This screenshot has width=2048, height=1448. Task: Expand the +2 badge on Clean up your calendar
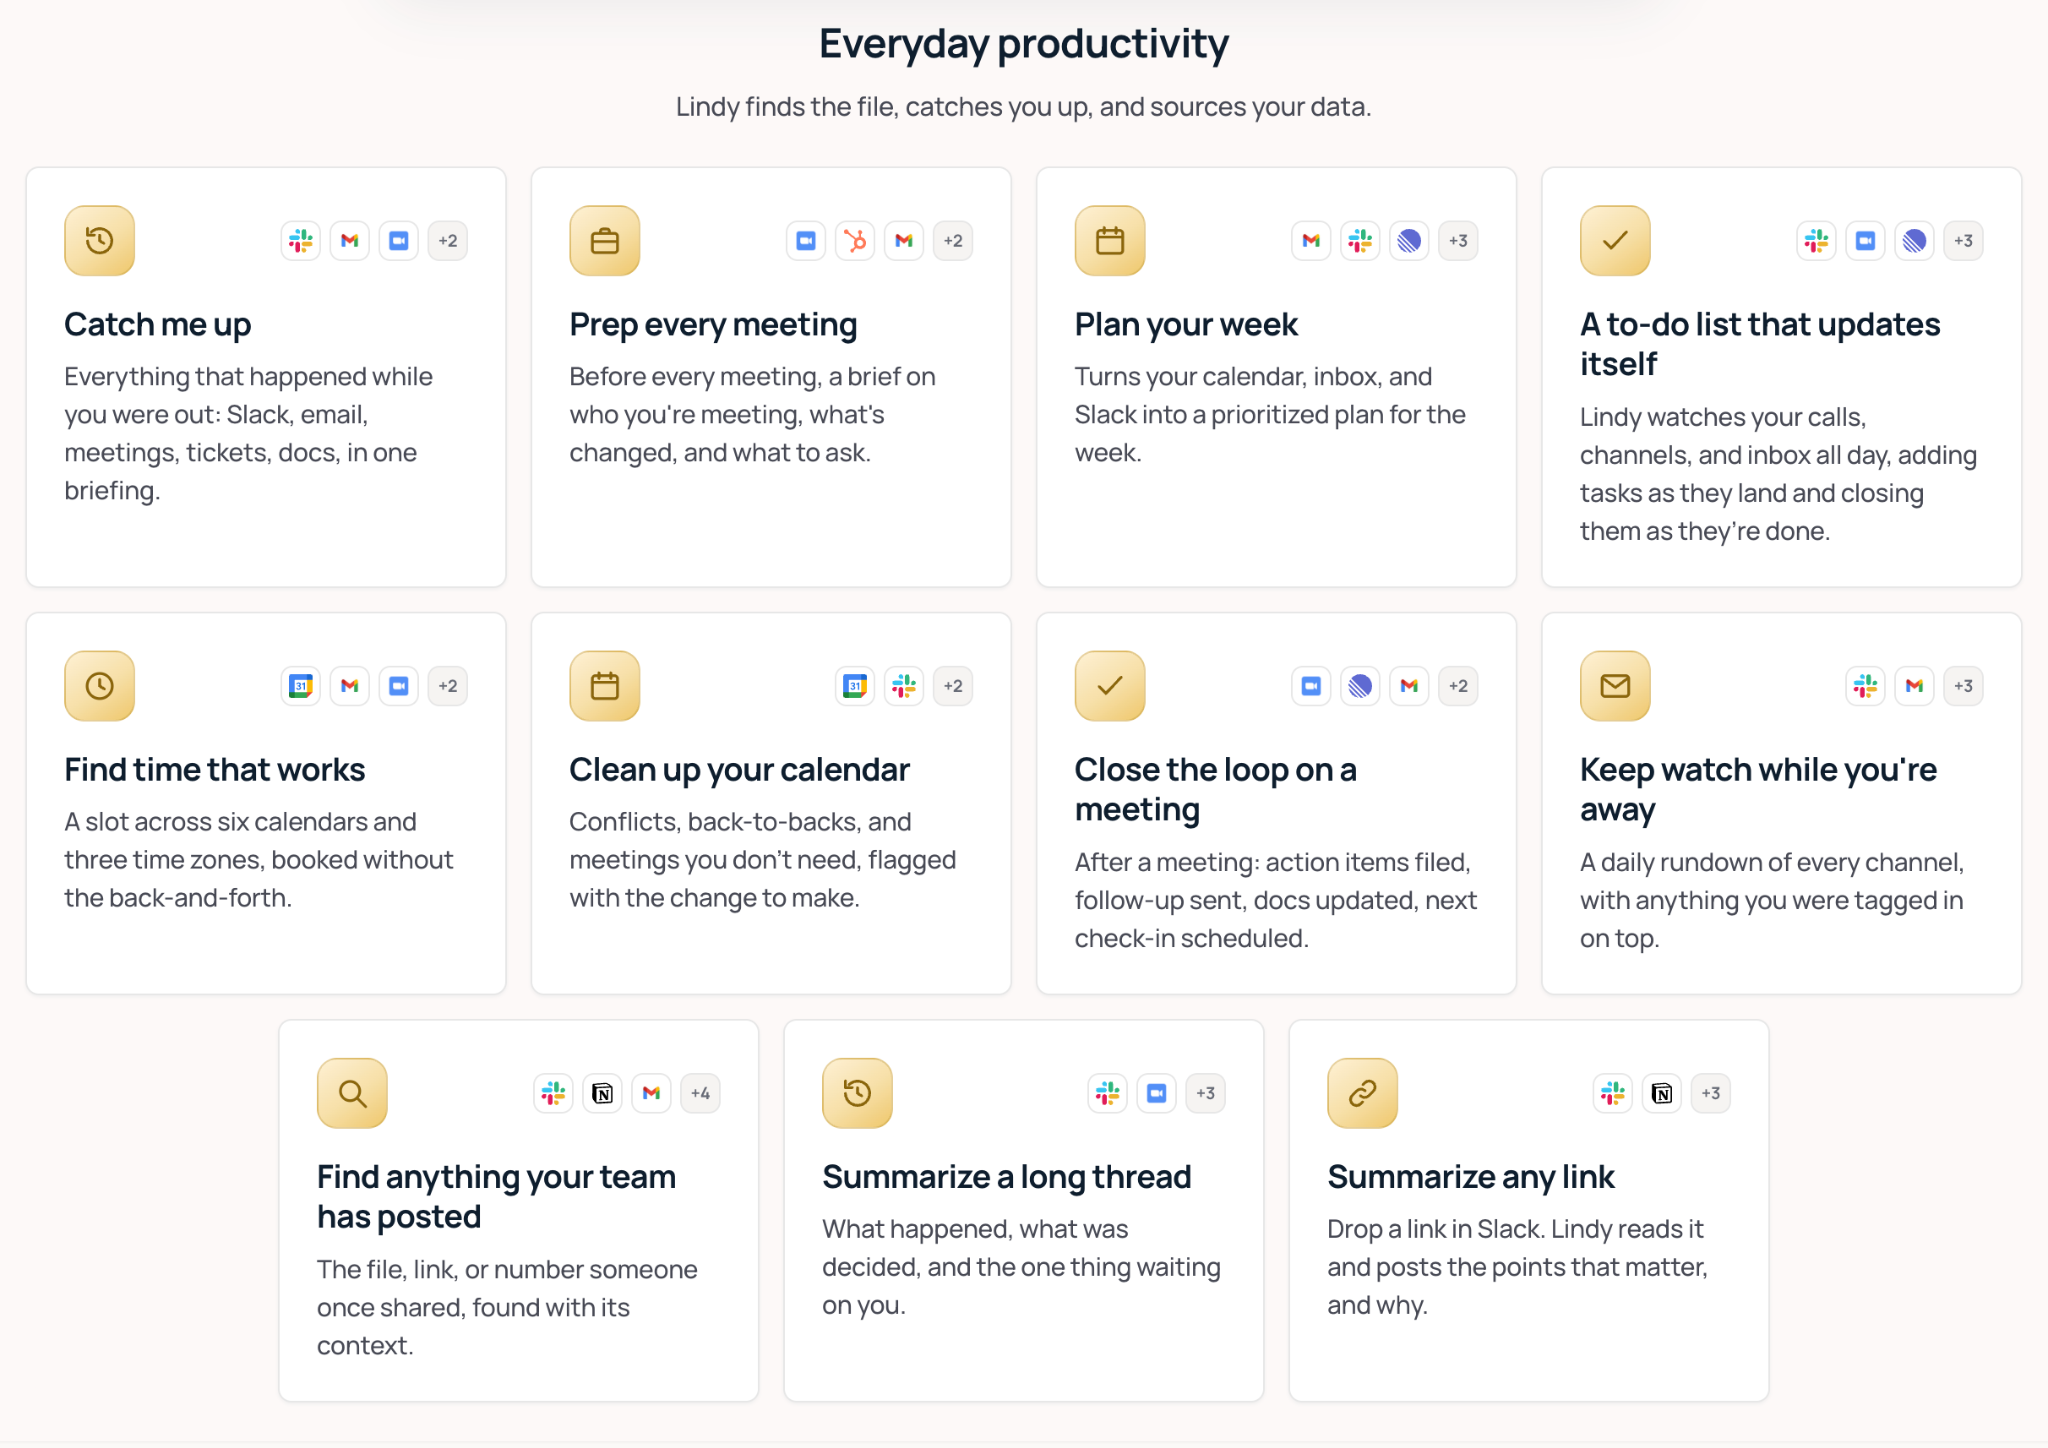(x=953, y=686)
